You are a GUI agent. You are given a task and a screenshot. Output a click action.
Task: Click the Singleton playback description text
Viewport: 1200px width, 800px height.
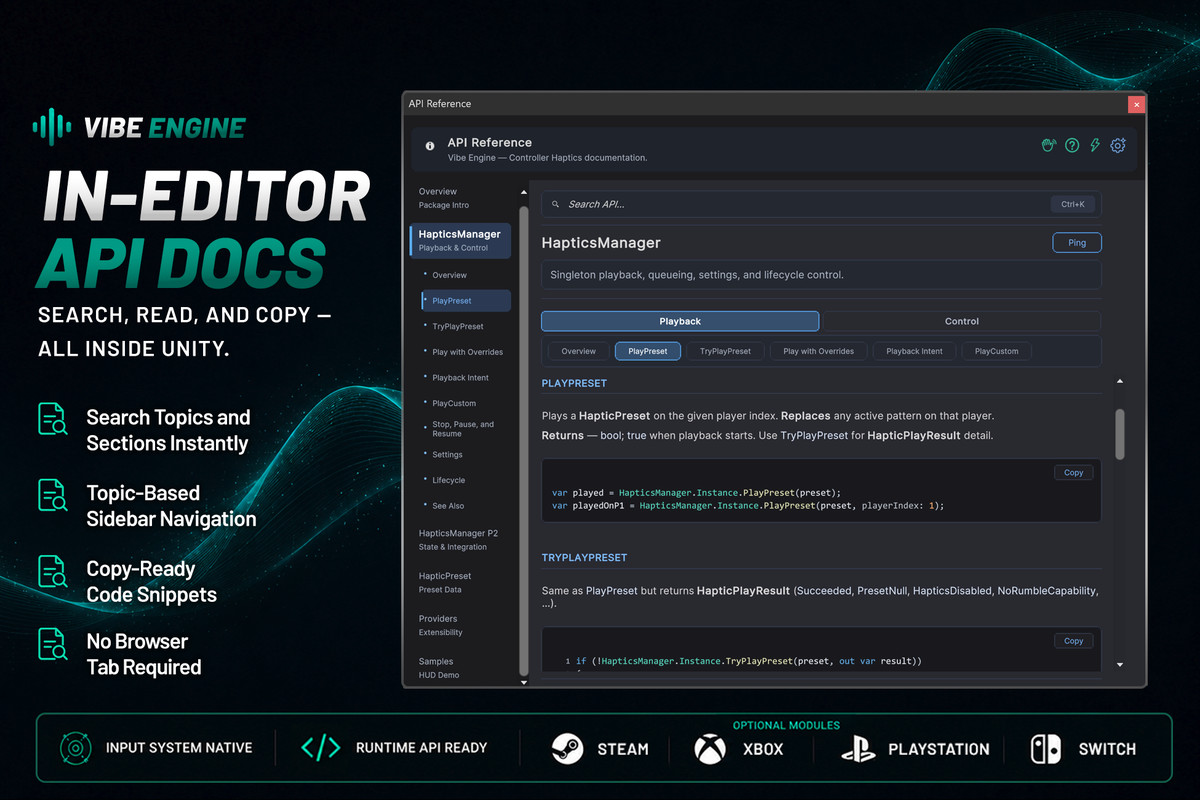coord(698,275)
